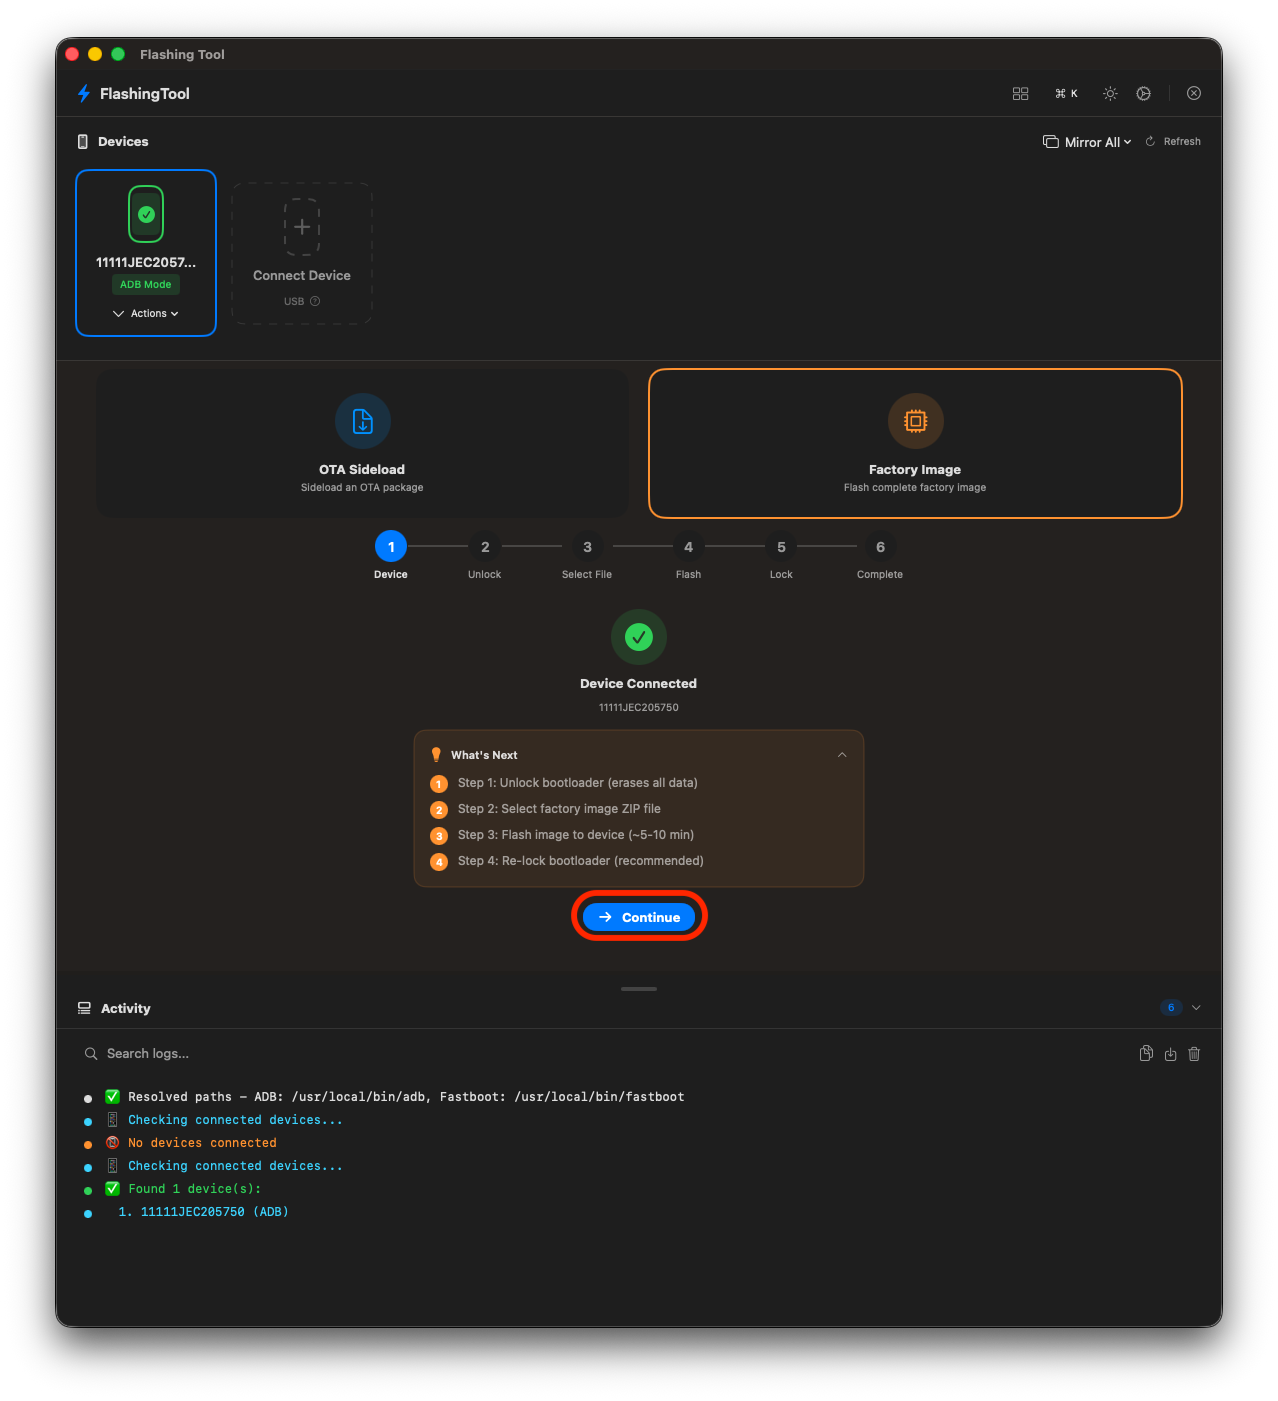The width and height of the screenshot is (1278, 1401).
Task: Click the device serial 11111JEC205750 text
Action: pyautogui.click(x=639, y=707)
